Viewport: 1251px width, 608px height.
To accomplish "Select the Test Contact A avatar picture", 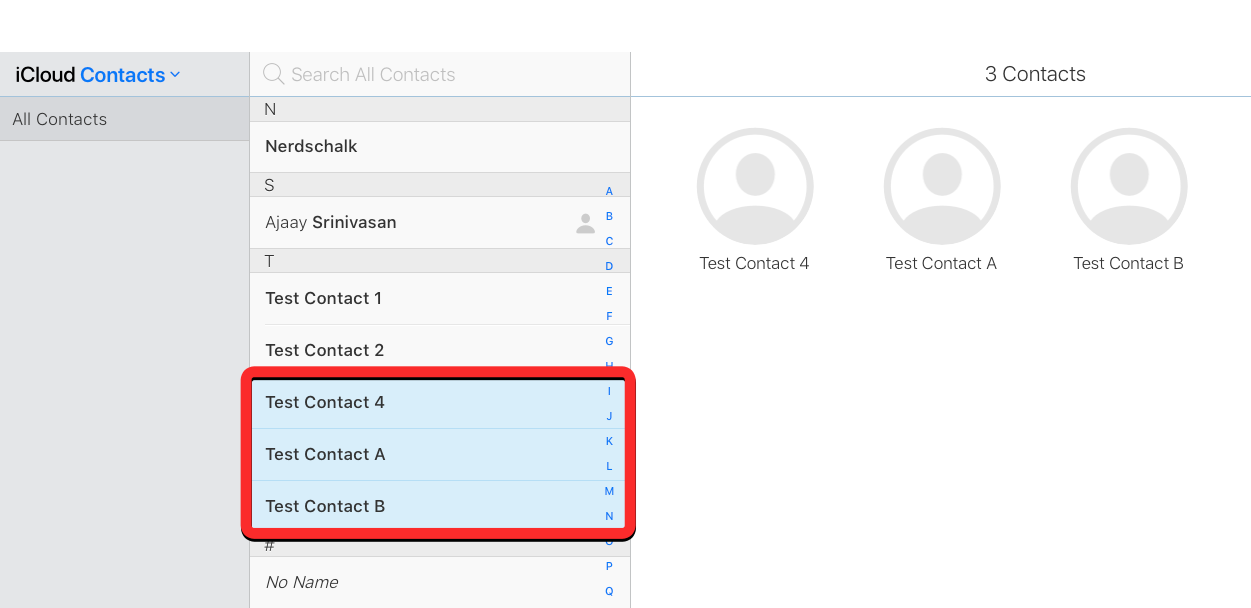I will pyautogui.click(x=942, y=186).
